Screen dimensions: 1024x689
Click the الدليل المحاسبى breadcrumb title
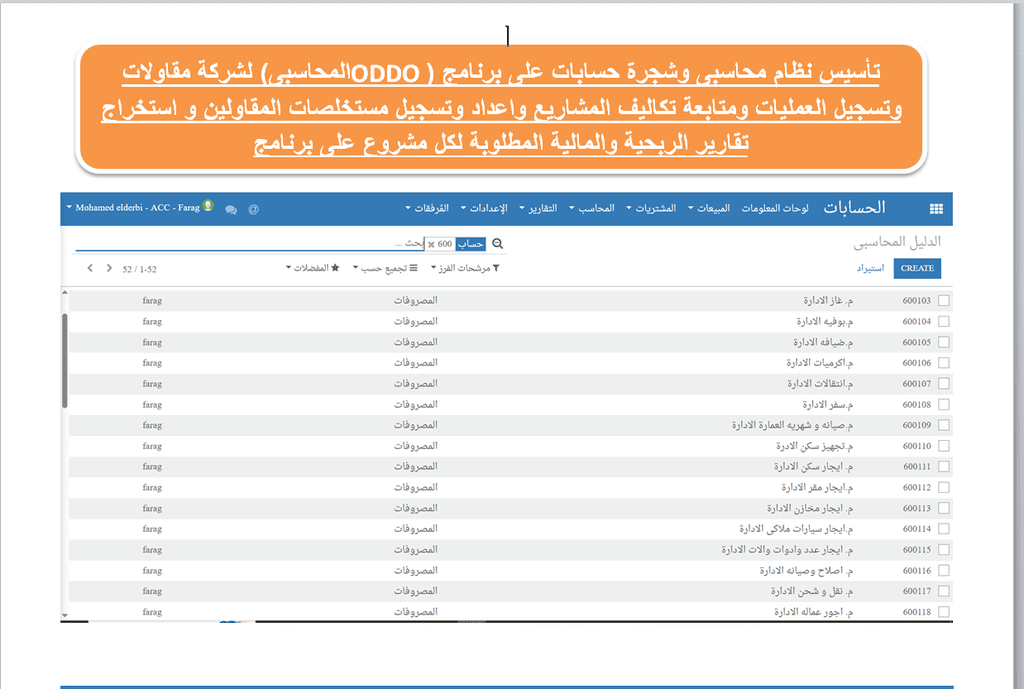pyautogui.click(x=897, y=242)
